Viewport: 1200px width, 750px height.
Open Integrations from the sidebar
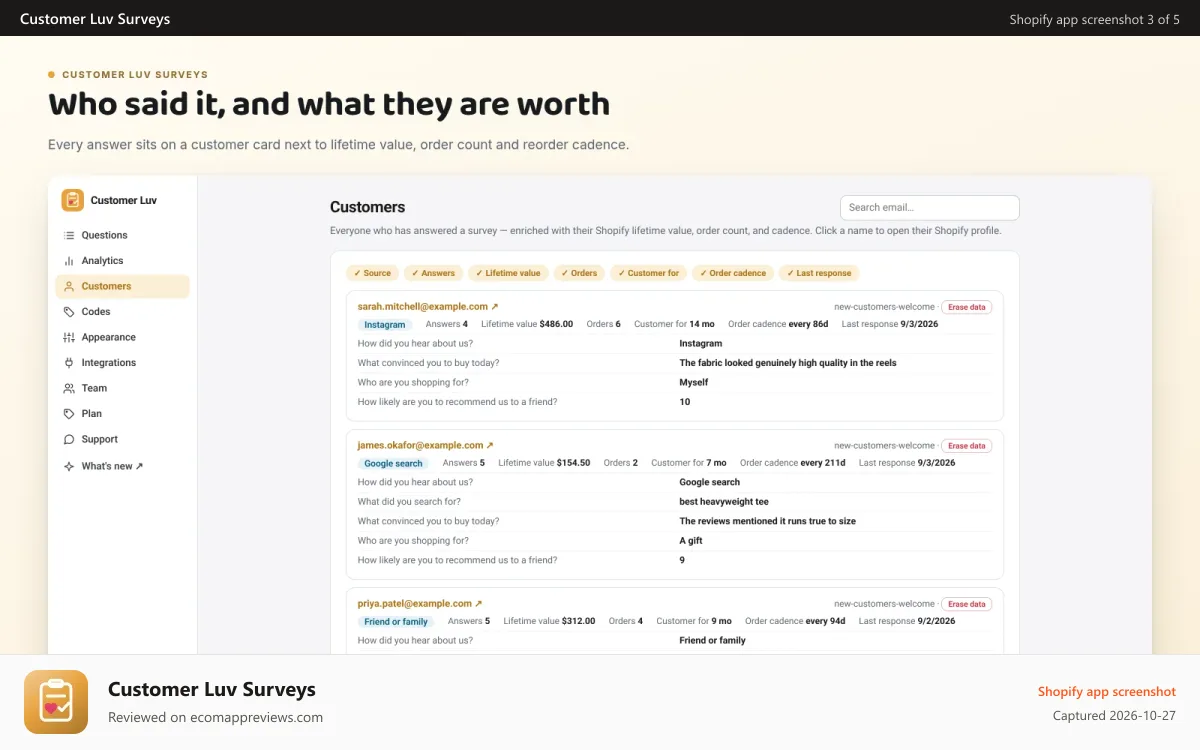[x=122, y=363]
